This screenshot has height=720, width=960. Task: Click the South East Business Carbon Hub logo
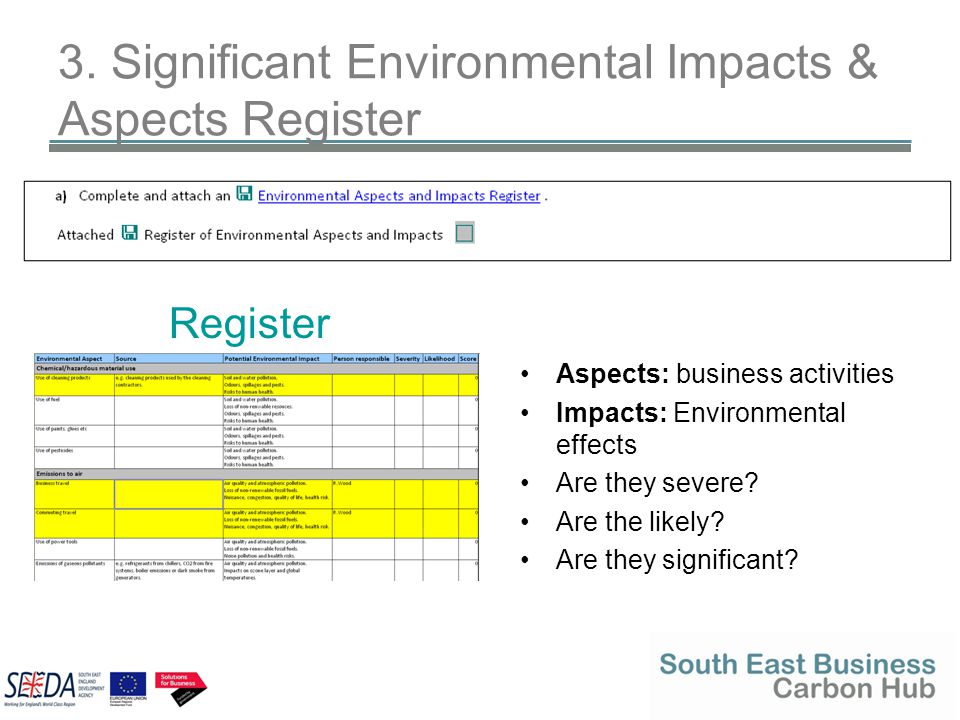click(798, 676)
